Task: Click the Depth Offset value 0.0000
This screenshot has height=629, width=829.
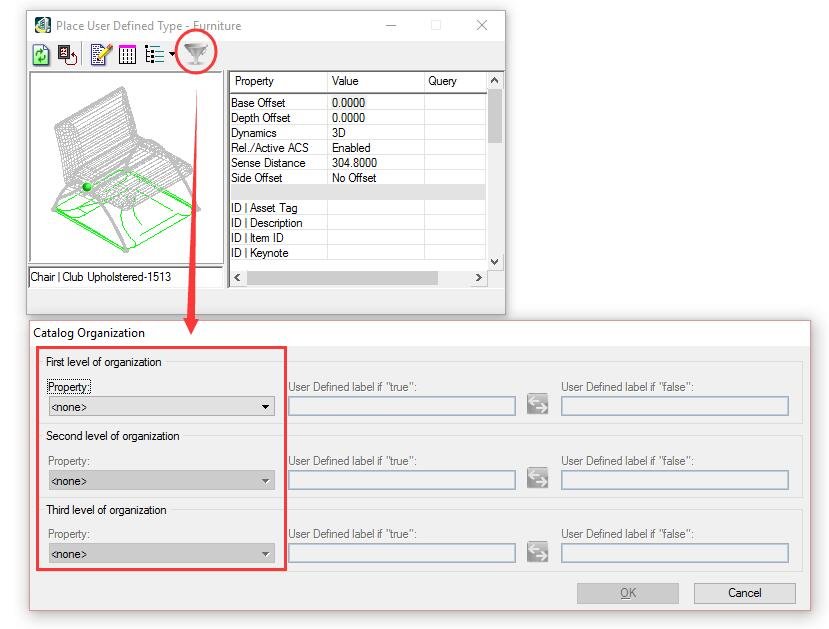Action: point(348,118)
